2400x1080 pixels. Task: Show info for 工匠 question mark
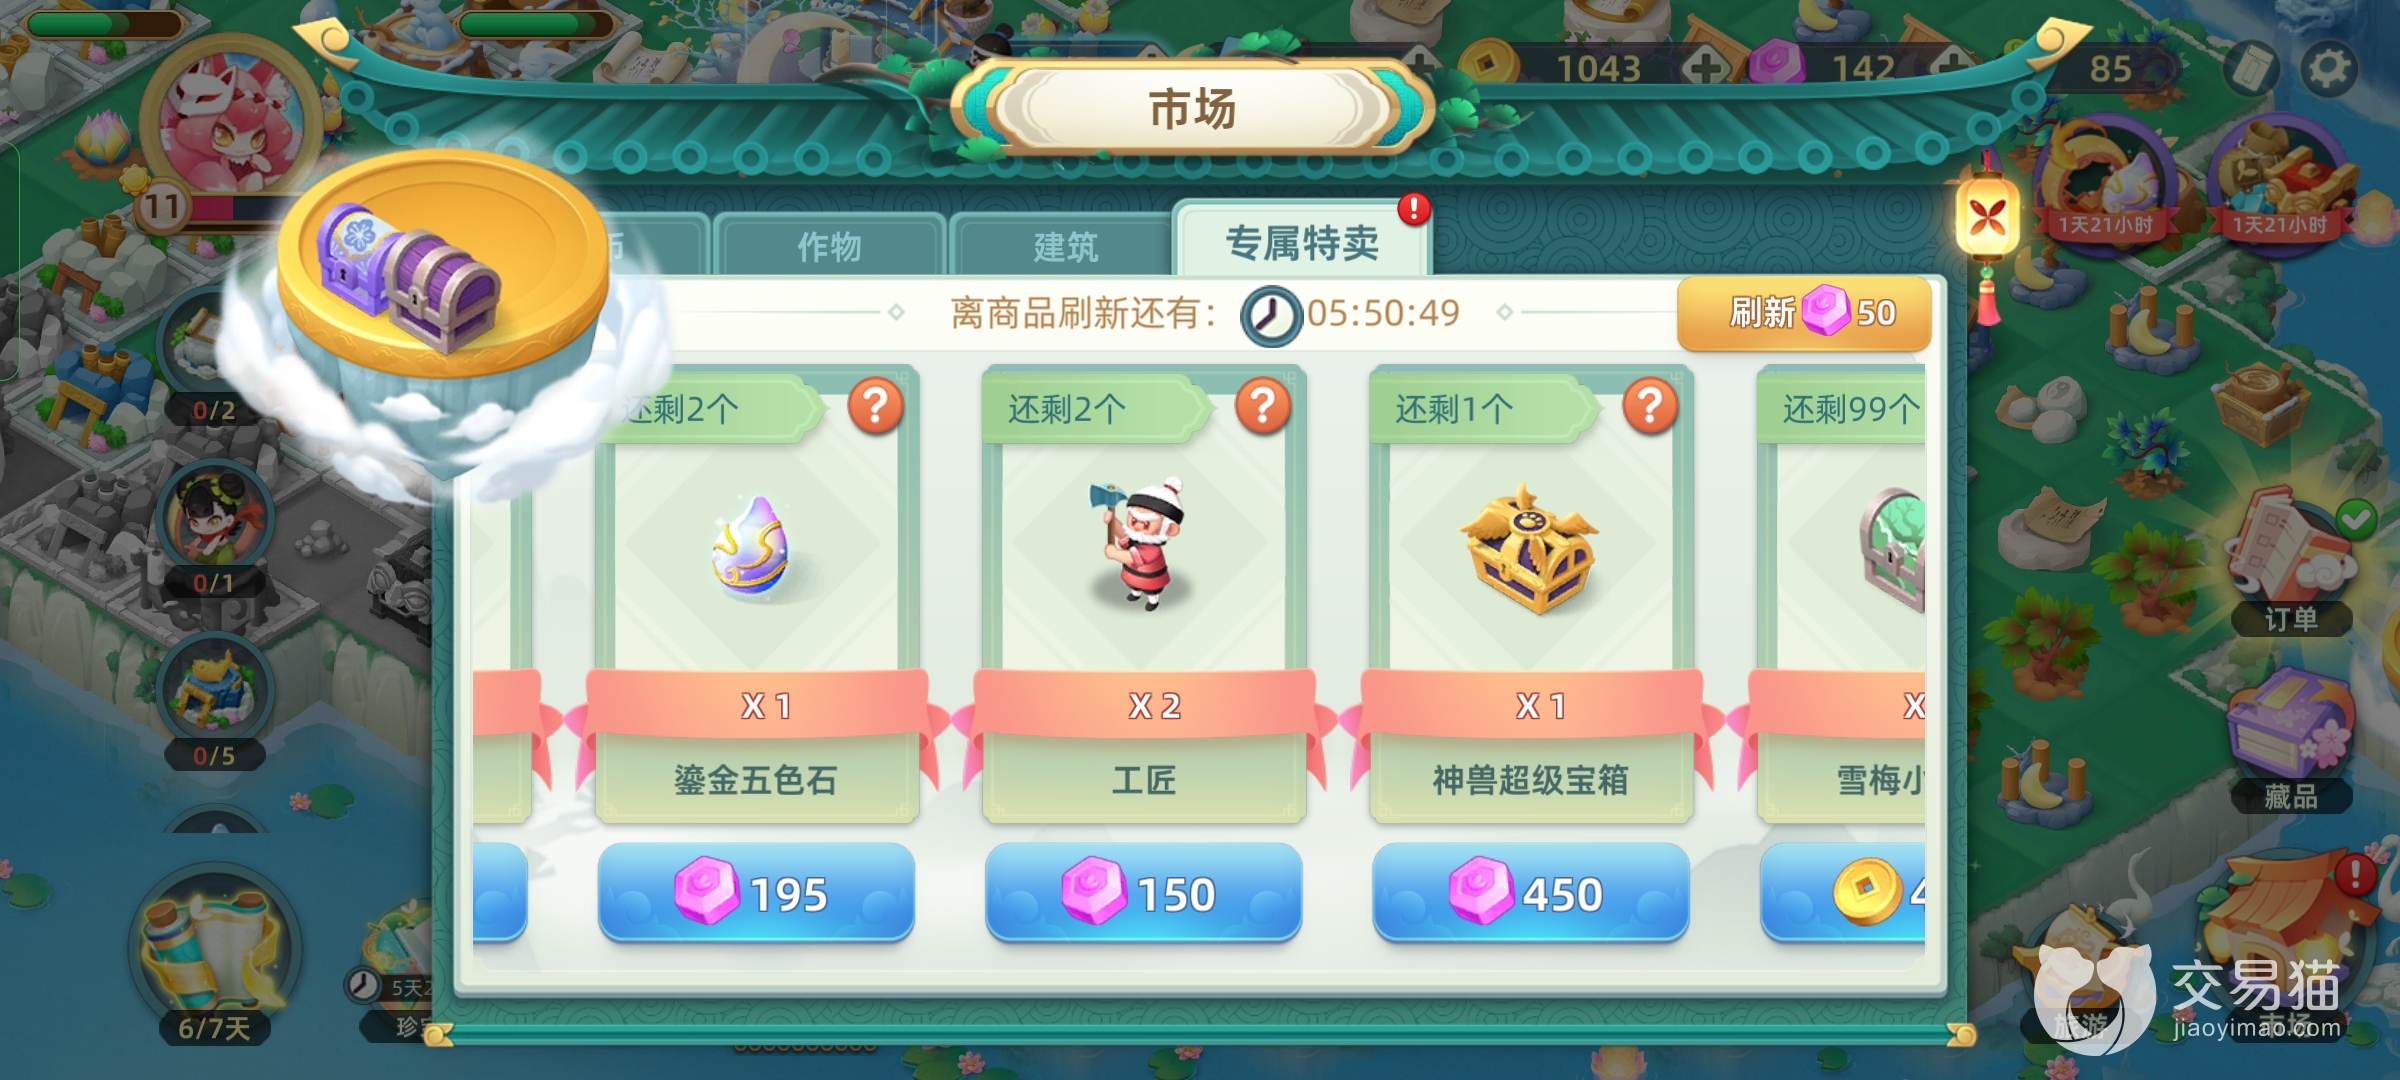1263,405
